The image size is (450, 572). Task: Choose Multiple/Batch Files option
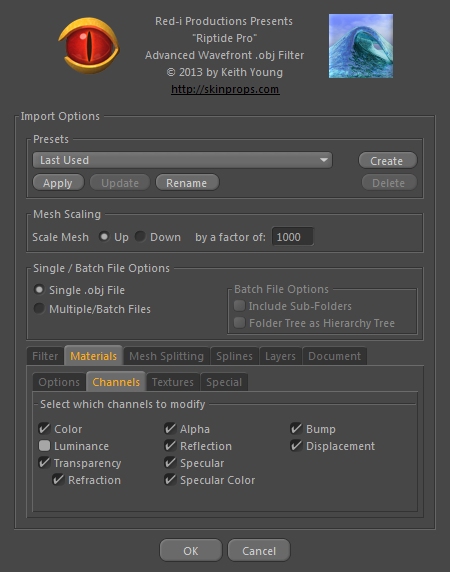click(39, 309)
